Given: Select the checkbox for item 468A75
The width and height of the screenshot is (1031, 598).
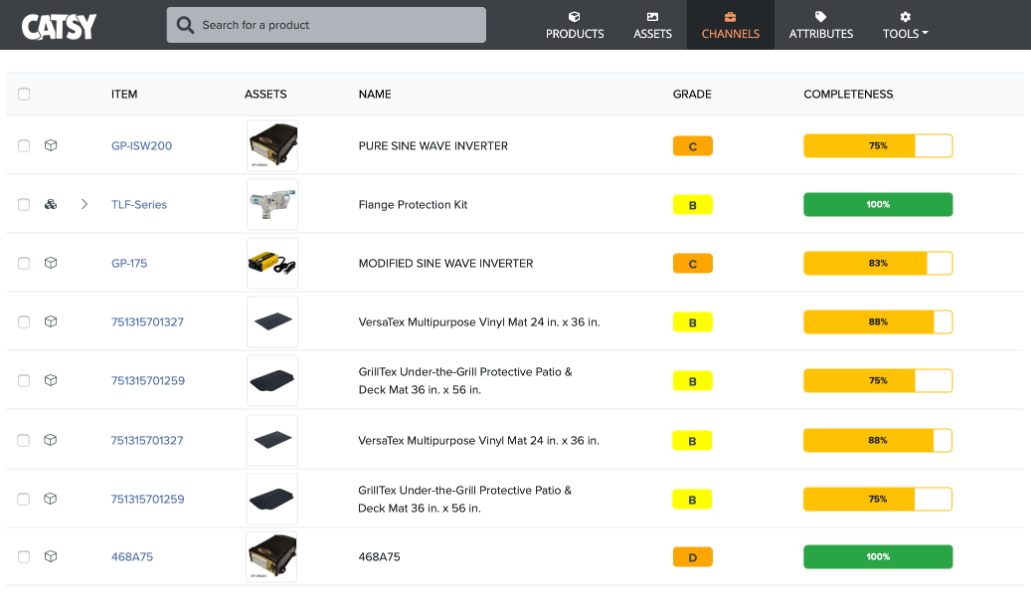Looking at the screenshot, I should click(24, 557).
